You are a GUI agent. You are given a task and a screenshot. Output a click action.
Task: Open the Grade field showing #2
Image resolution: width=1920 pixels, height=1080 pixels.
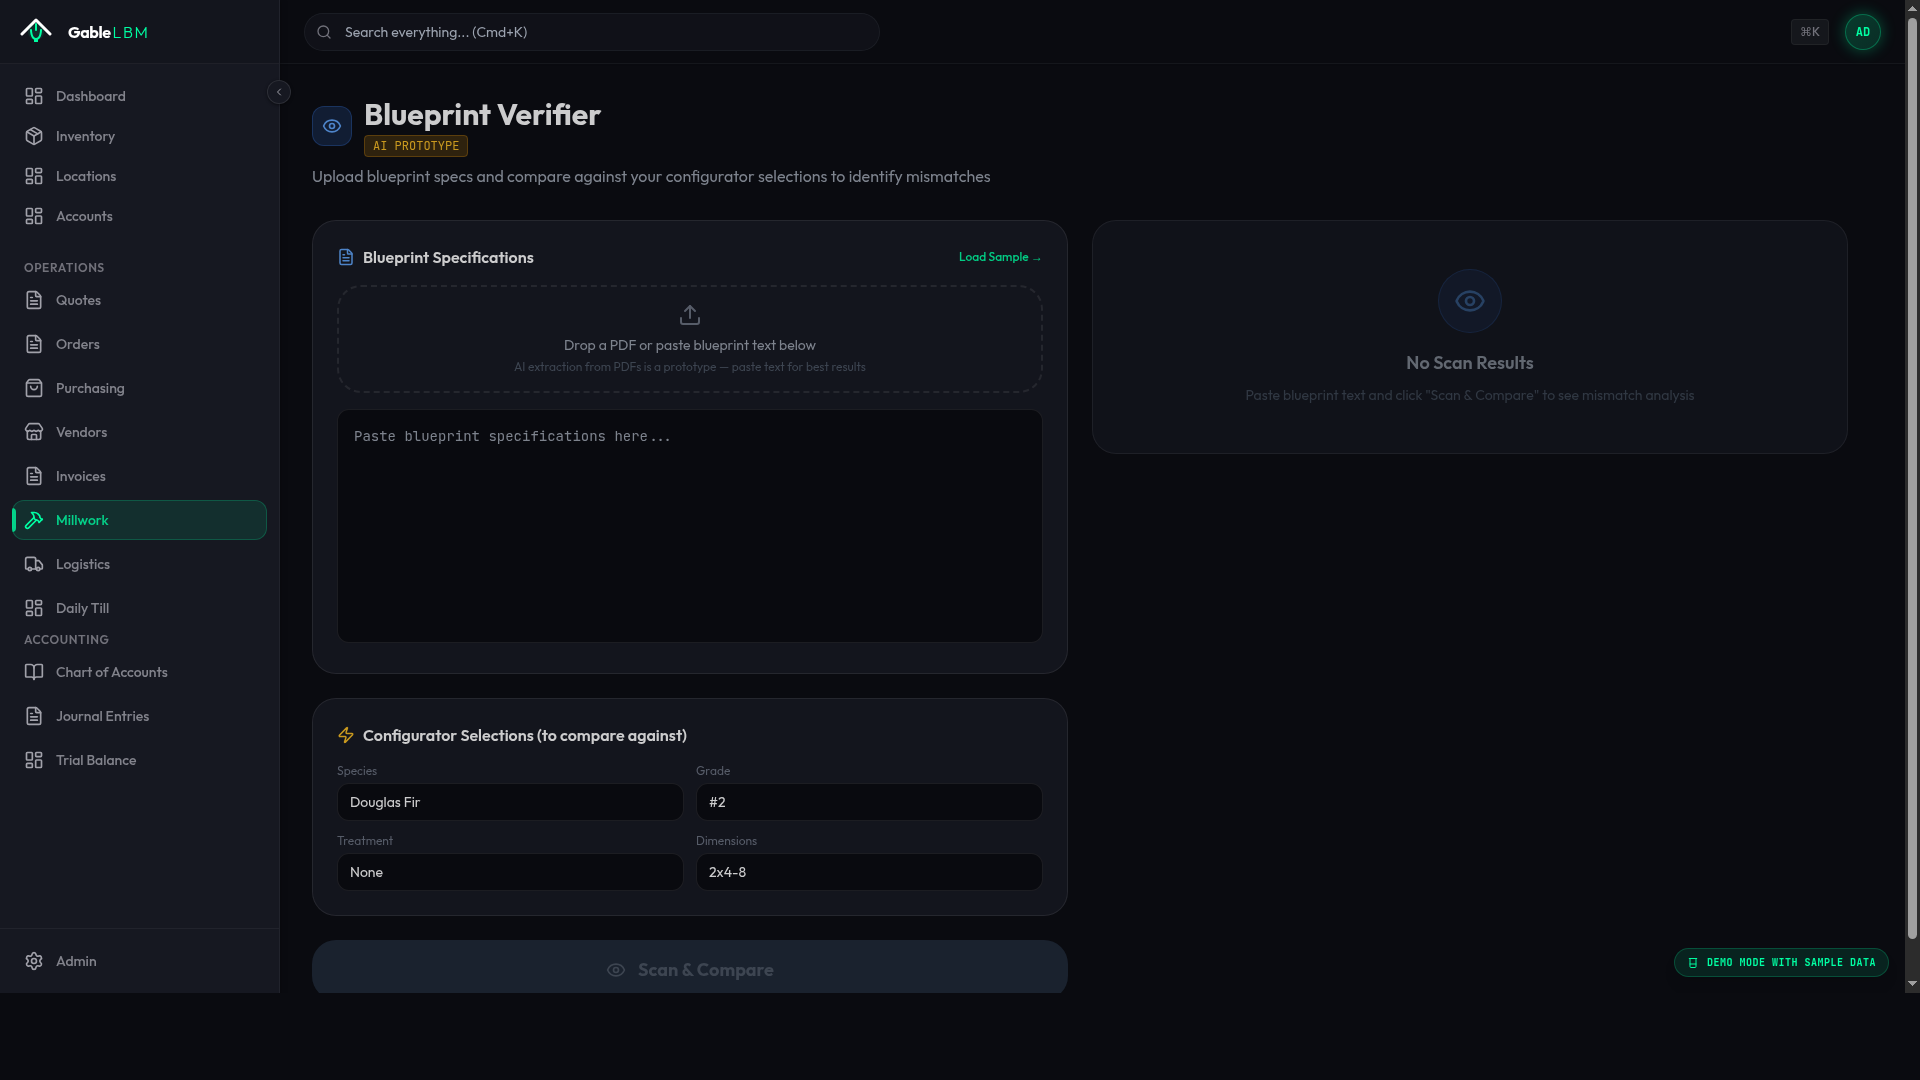(x=868, y=802)
